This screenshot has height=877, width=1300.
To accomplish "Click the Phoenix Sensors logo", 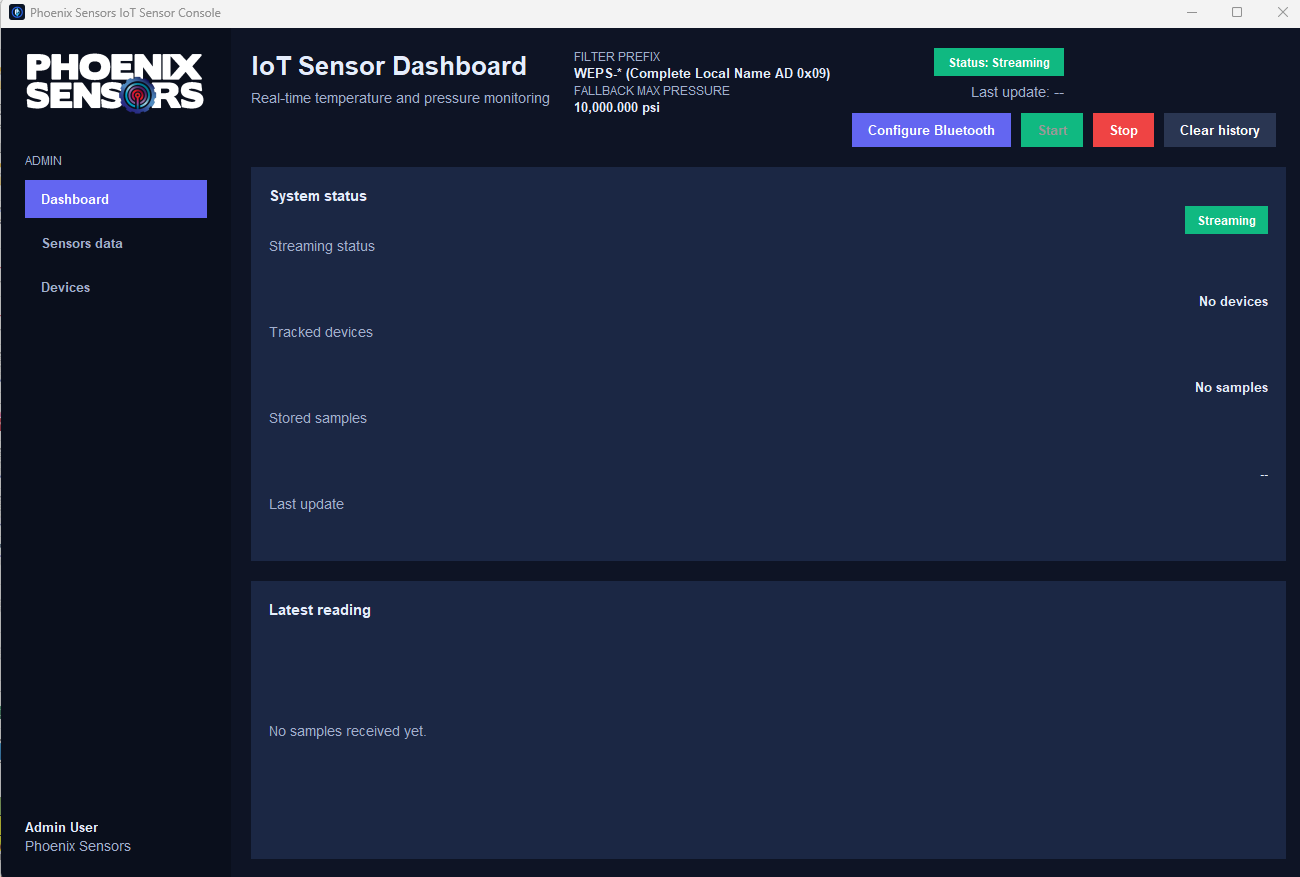I will pyautogui.click(x=115, y=82).
